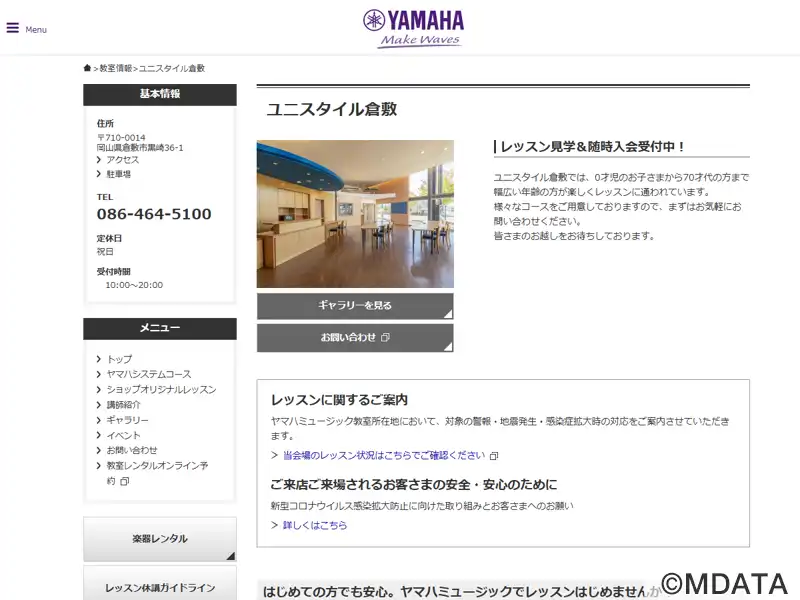This screenshot has height=600, width=800.
Task: Open 当会場のレッスン状況はこちらでご確認ください link
Action: 384,455
